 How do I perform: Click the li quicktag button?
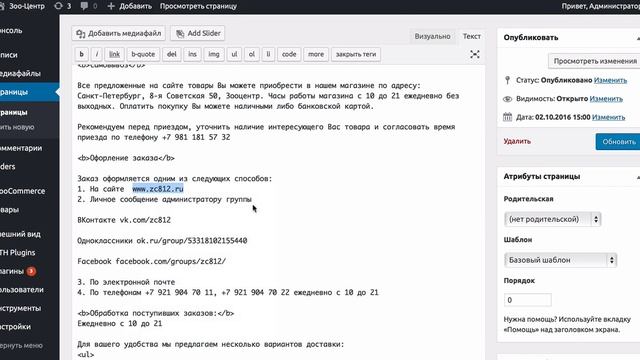[268, 54]
